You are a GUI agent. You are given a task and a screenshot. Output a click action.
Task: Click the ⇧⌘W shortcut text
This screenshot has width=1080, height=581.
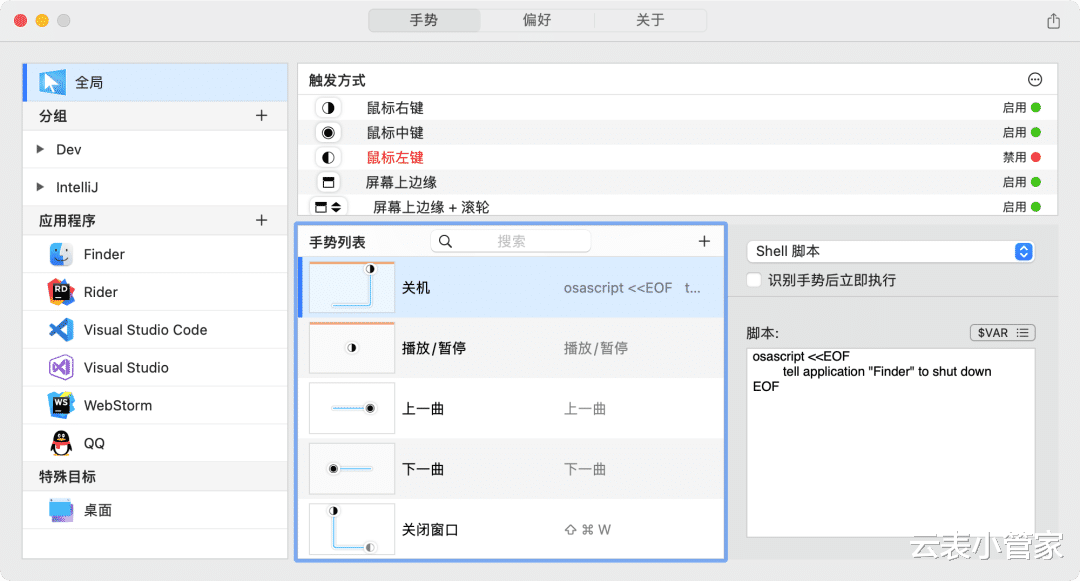(x=588, y=530)
